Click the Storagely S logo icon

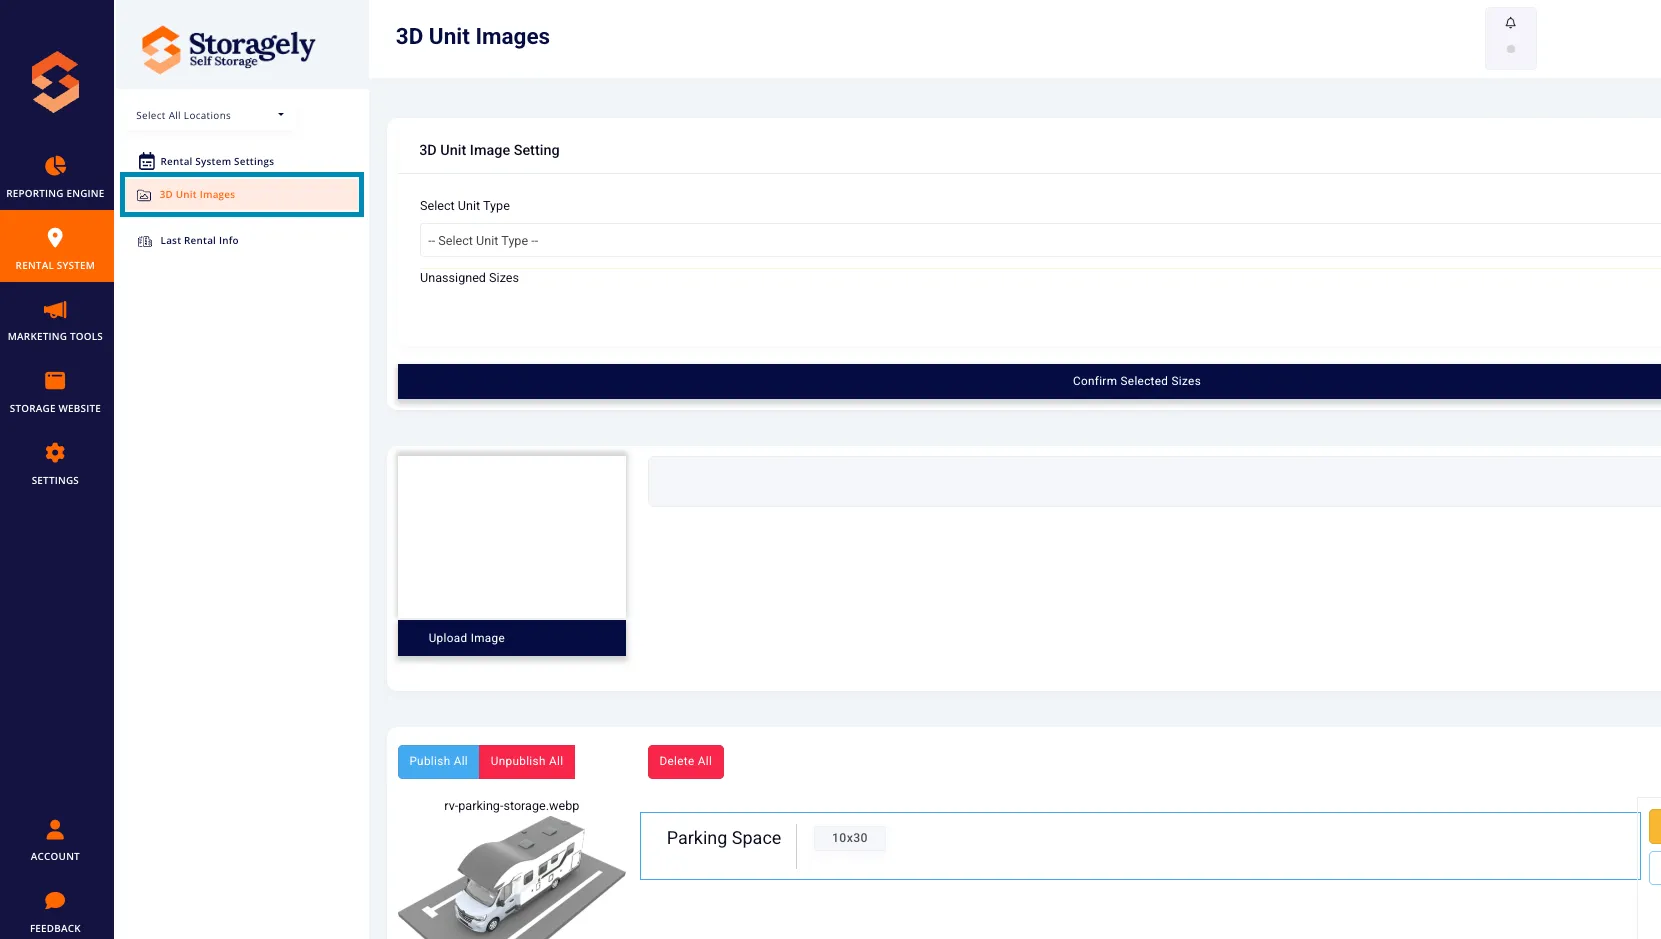[x=55, y=82]
